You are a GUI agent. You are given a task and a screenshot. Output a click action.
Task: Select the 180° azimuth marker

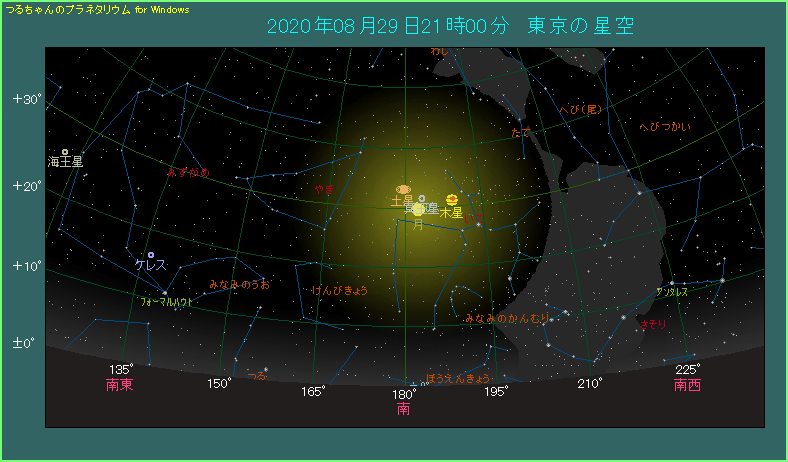point(404,393)
